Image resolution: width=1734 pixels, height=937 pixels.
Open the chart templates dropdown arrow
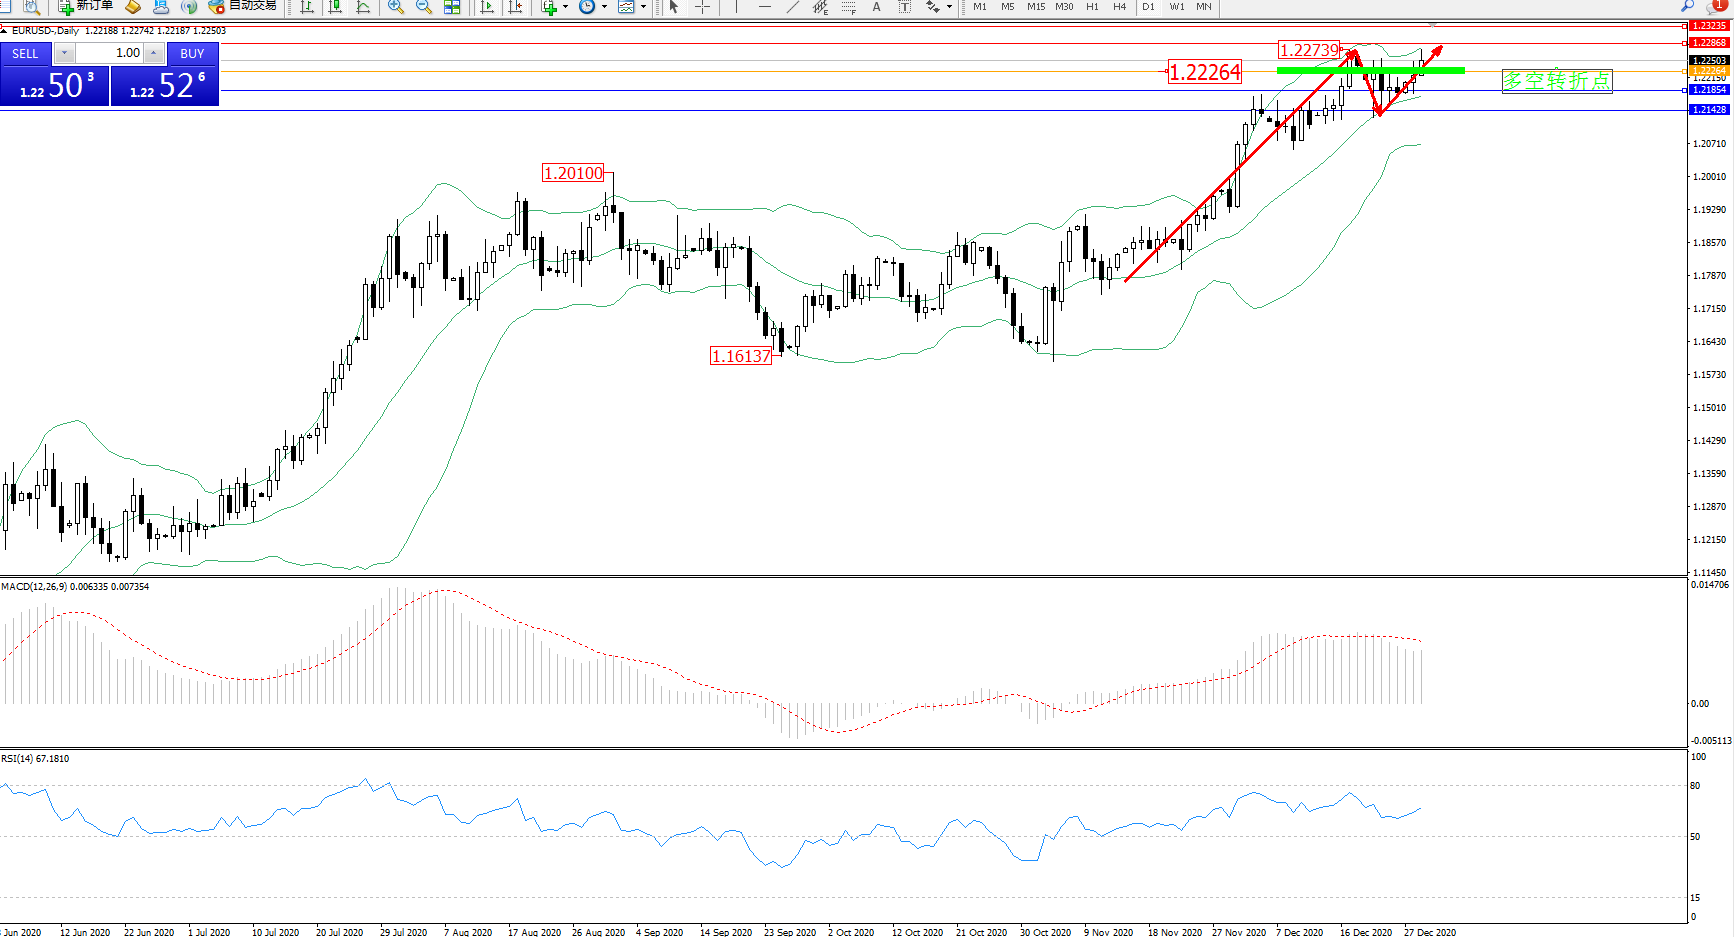(x=643, y=7)
